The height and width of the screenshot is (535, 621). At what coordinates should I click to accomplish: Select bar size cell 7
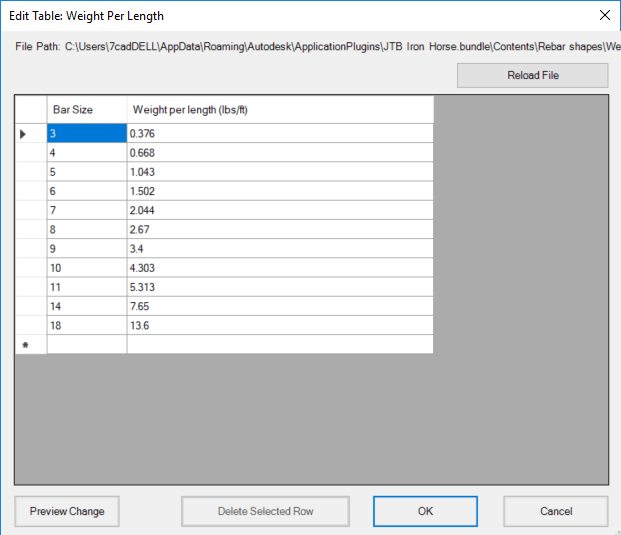[x=87, y=210]
